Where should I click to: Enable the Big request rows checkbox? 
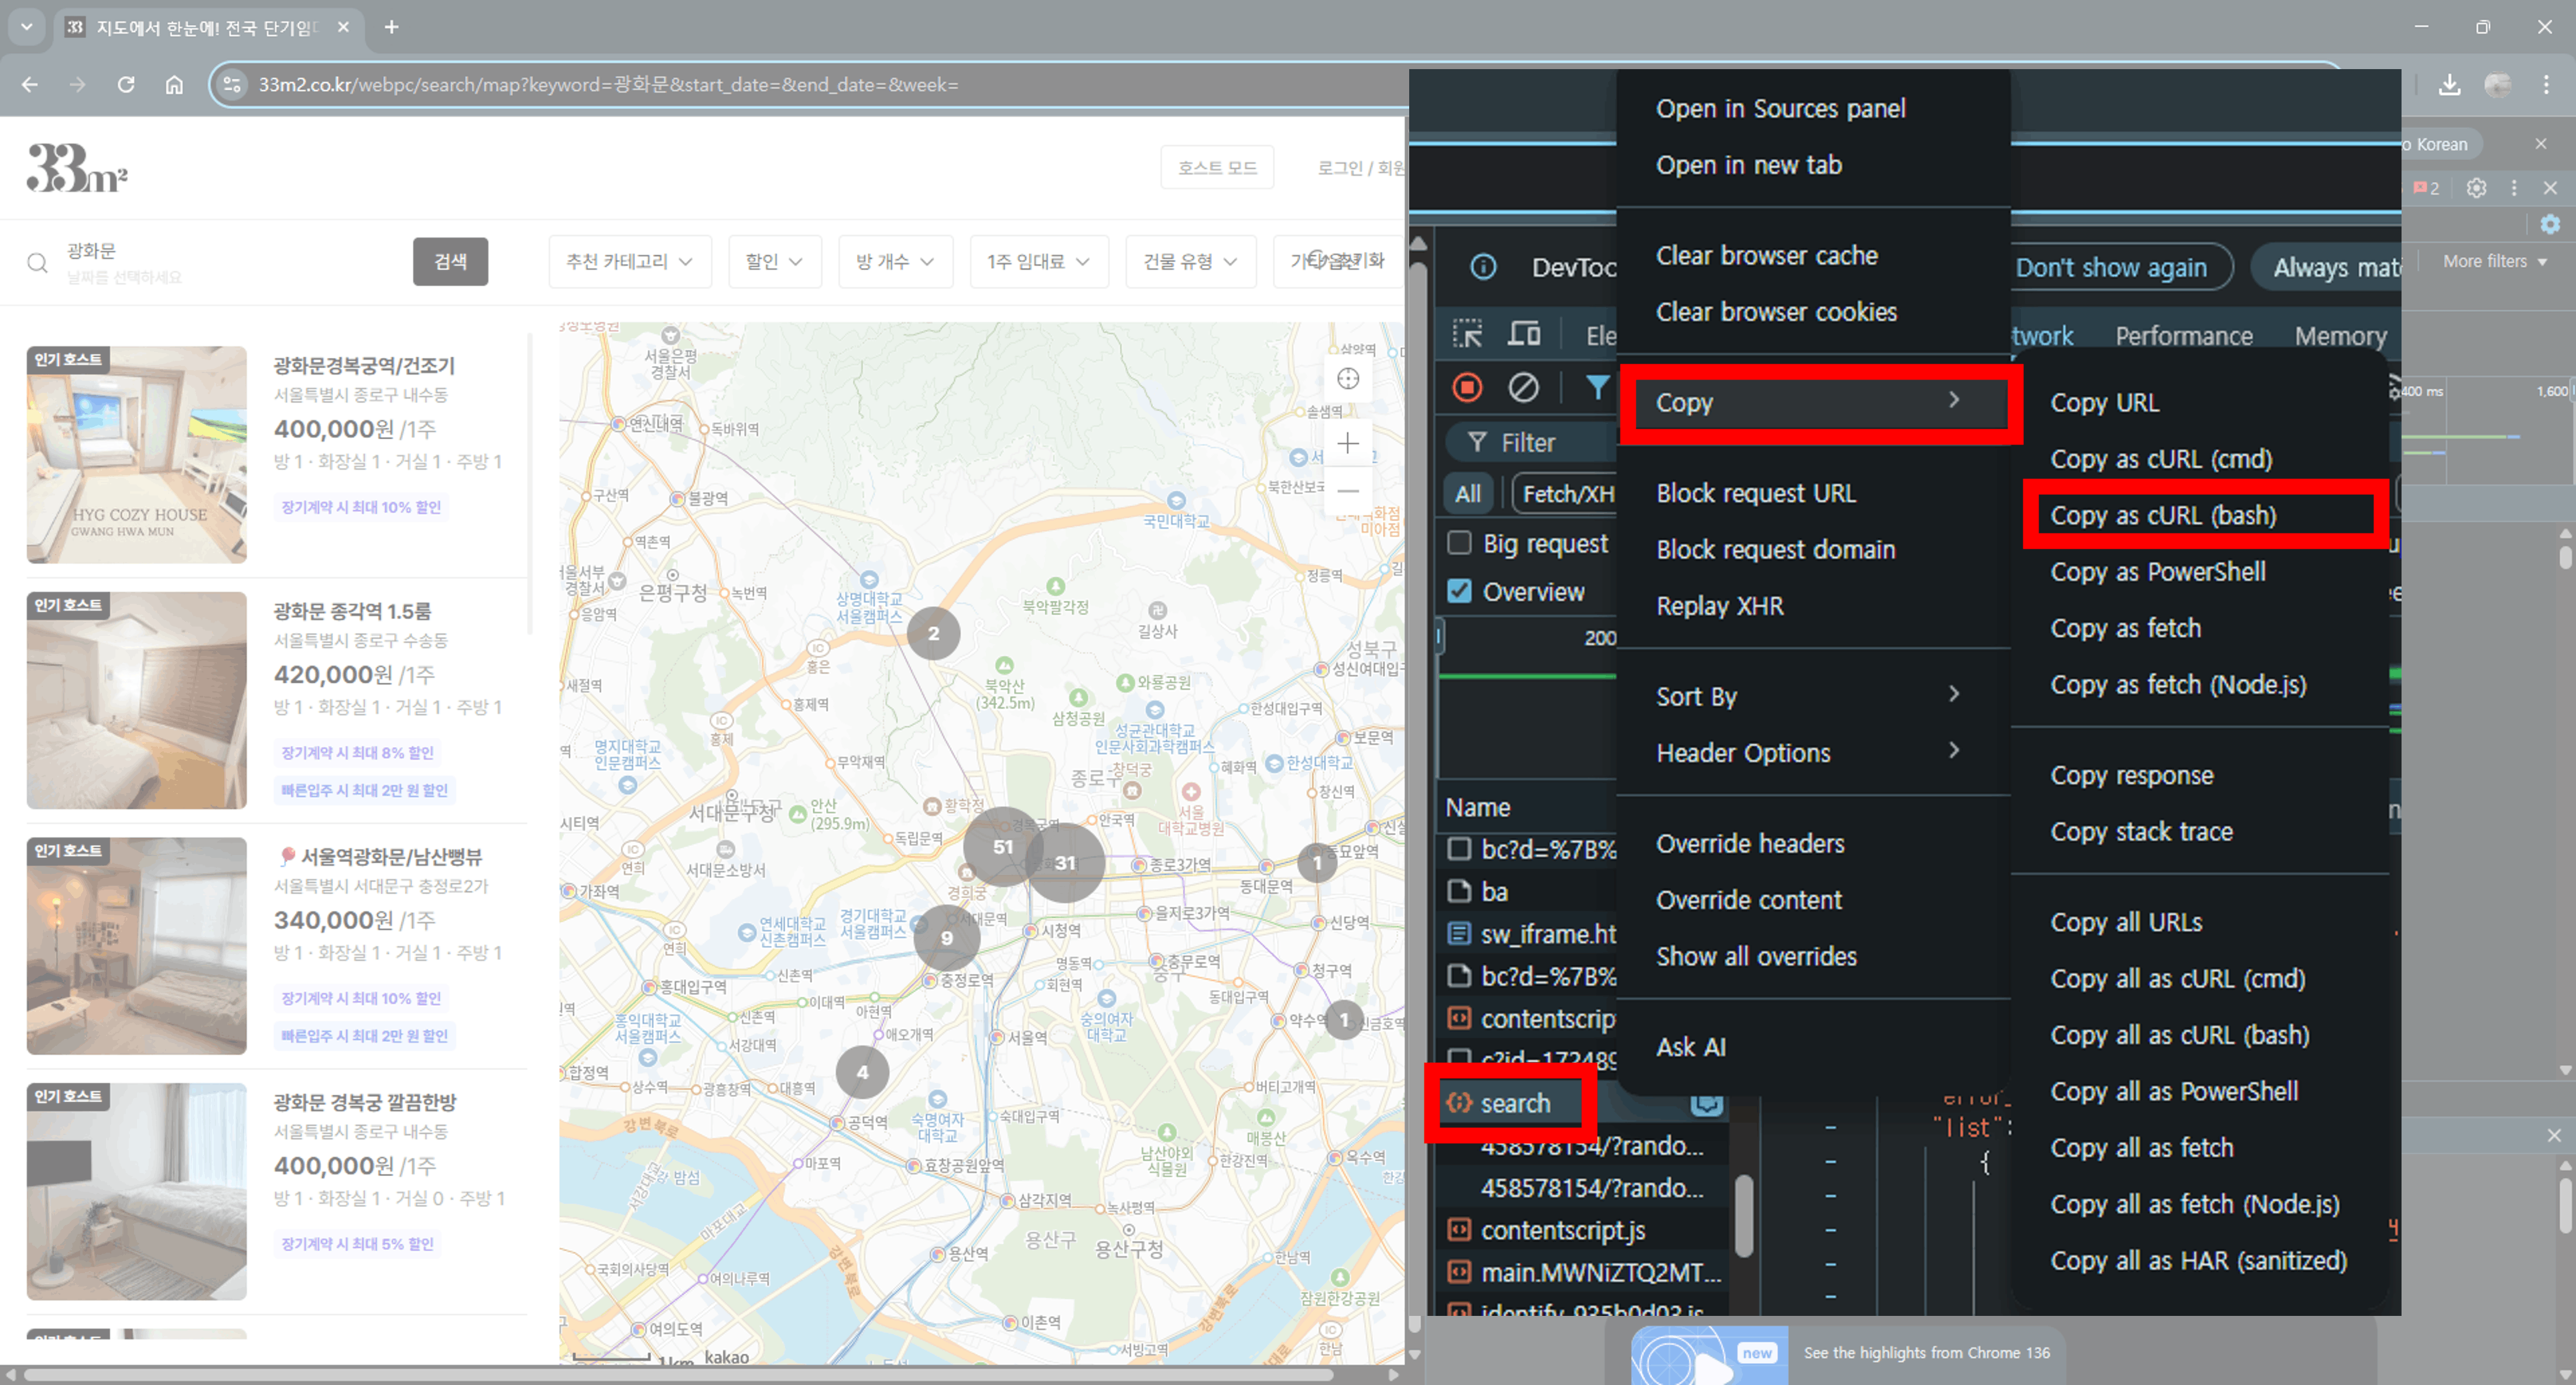click(x=1459, y=543)
